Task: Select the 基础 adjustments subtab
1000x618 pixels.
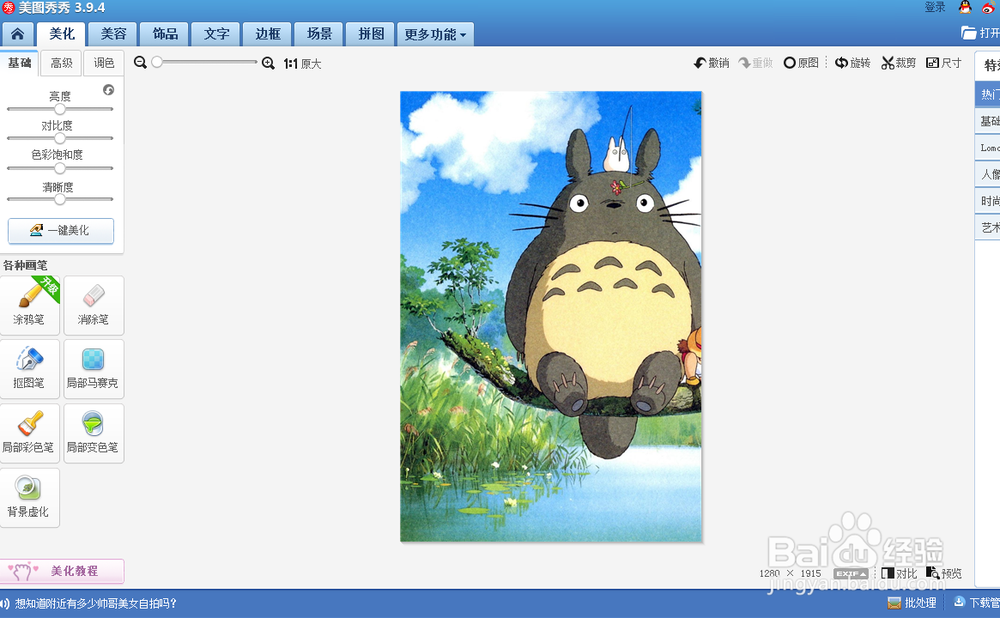Action: [x=19, y=63]
